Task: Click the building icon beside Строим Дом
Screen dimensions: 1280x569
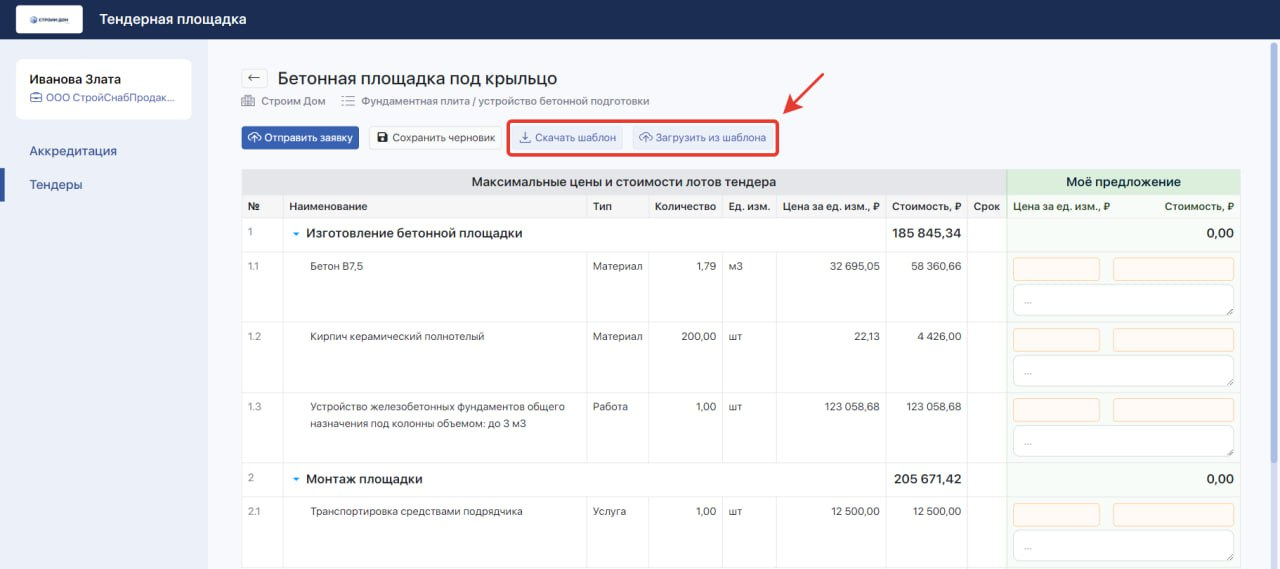Action: tap(248, 101)
